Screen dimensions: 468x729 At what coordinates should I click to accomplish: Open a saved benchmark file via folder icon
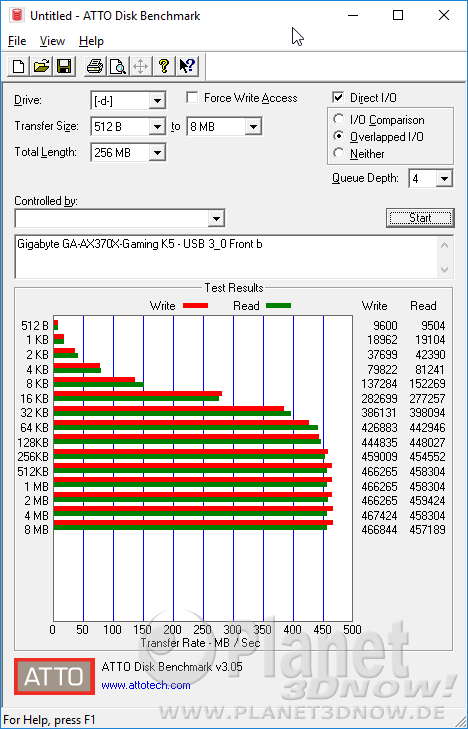(x=41, y=66)
